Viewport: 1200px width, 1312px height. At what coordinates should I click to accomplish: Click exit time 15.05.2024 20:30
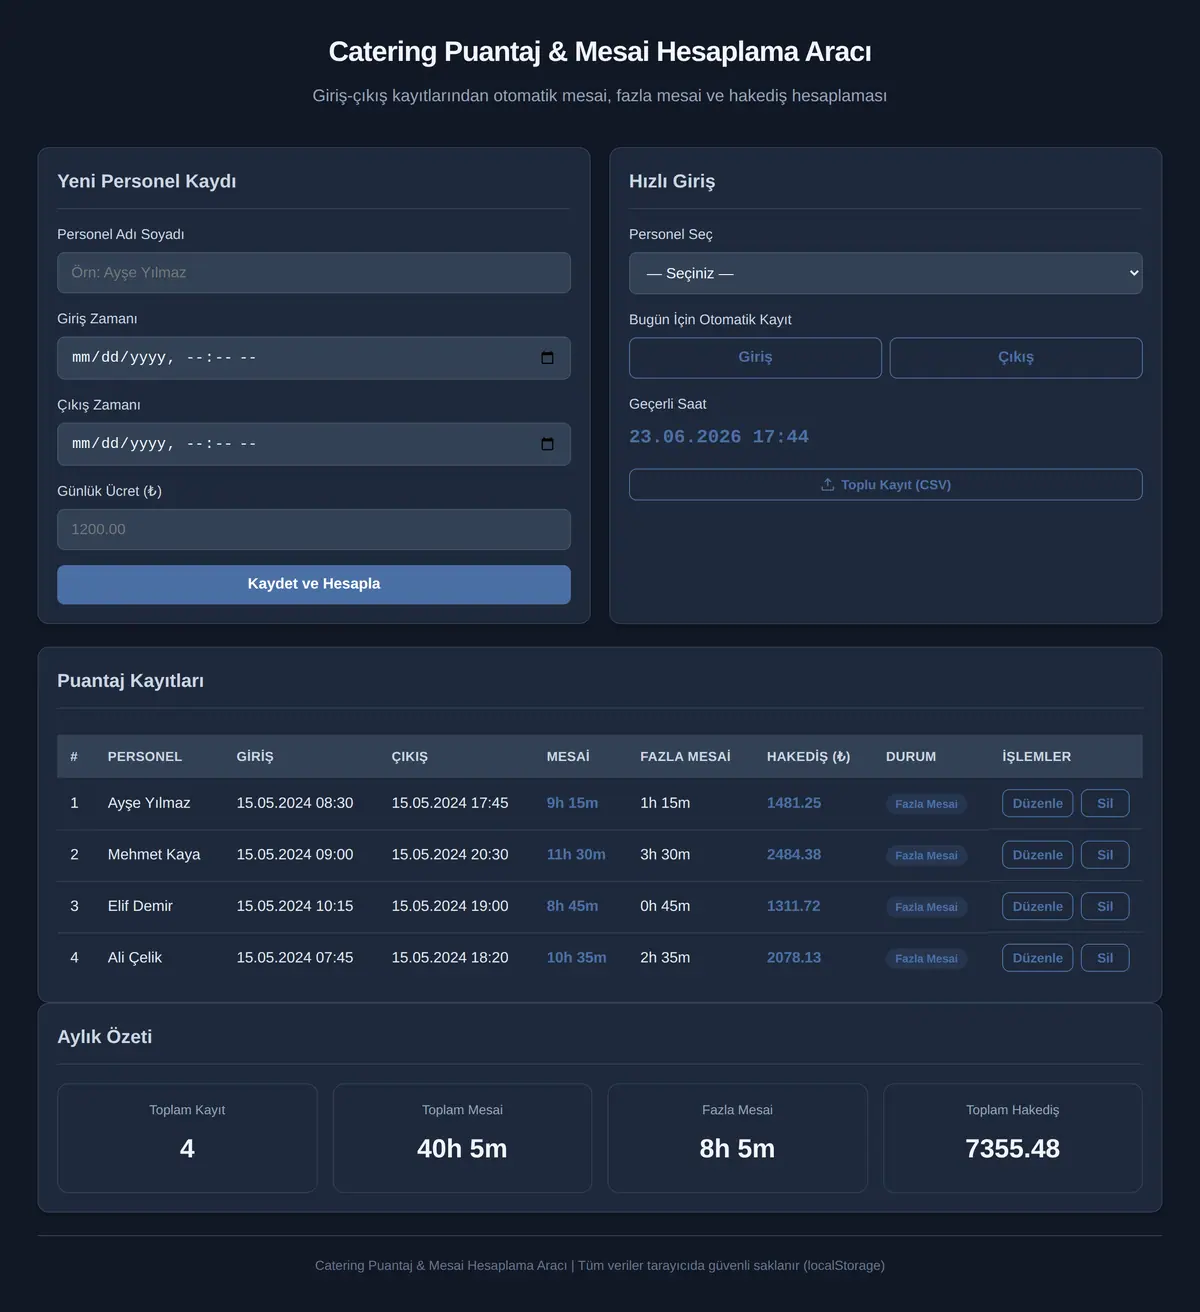(x=450, y=854)
